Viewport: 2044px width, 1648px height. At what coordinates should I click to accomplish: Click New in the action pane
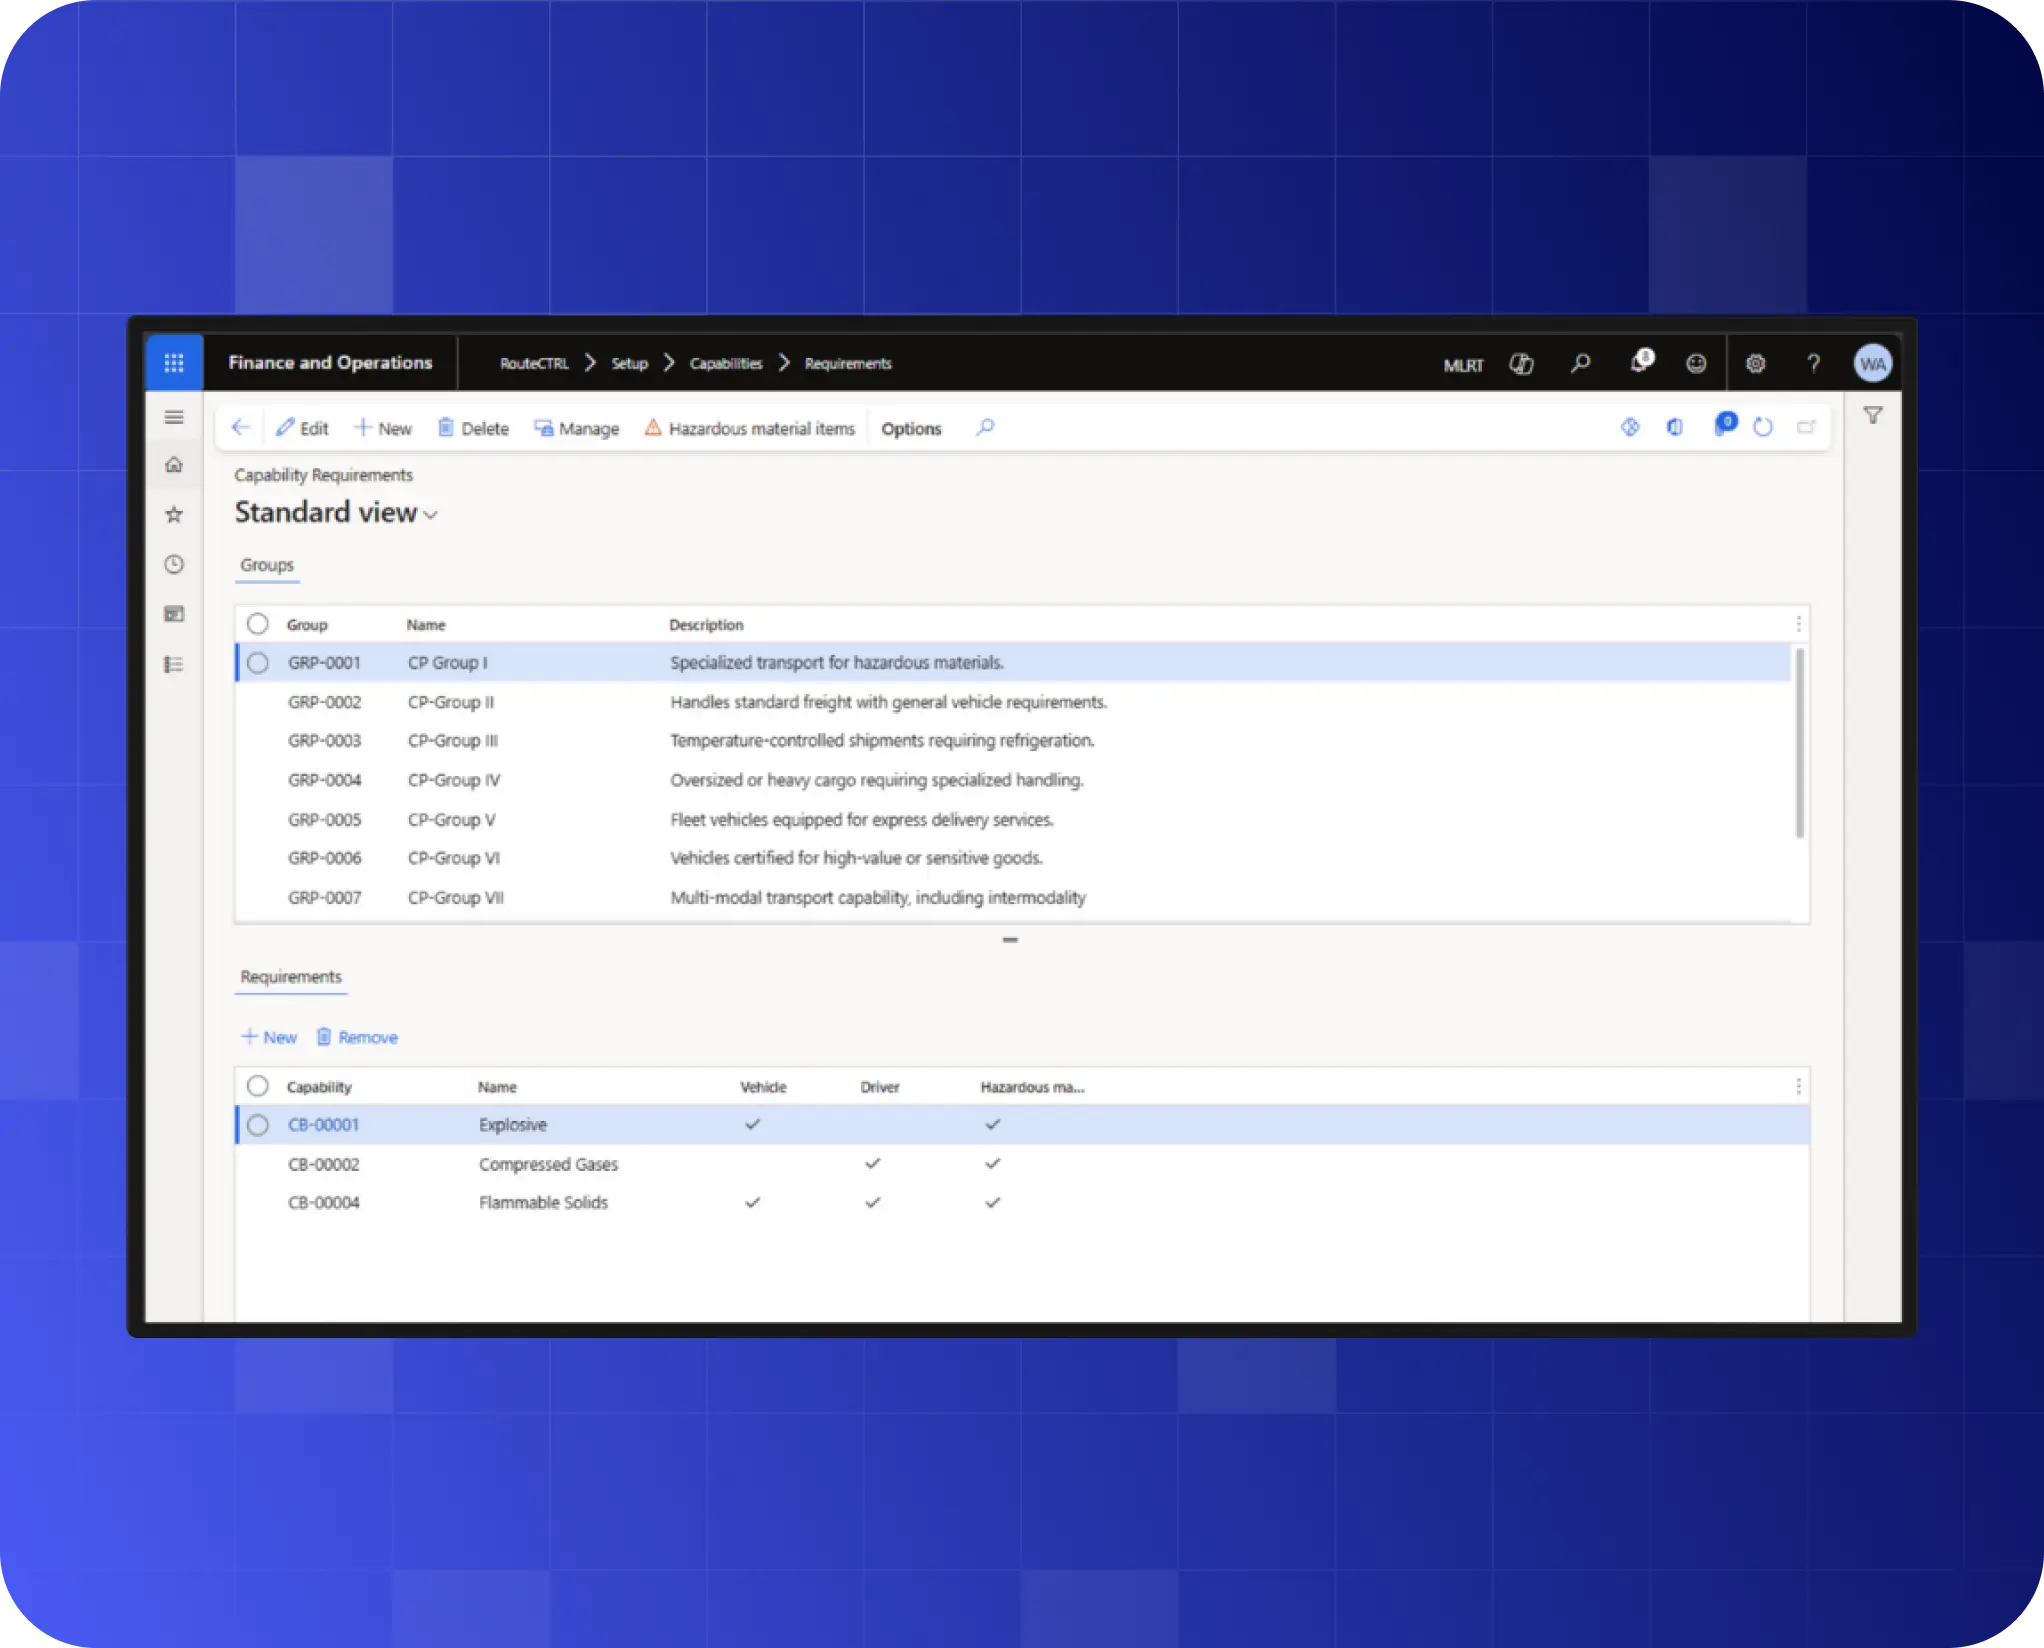(383, 429)
